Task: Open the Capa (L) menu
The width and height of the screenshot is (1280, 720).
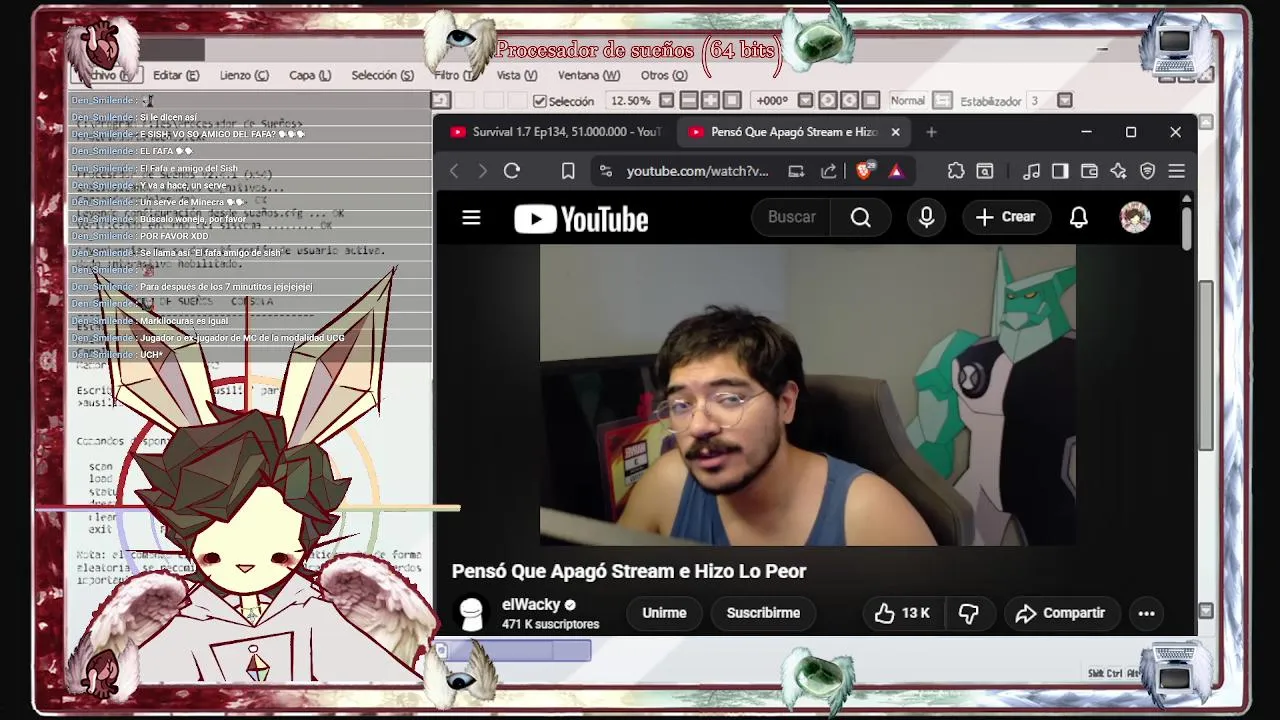Action: (x=310, y=75)
